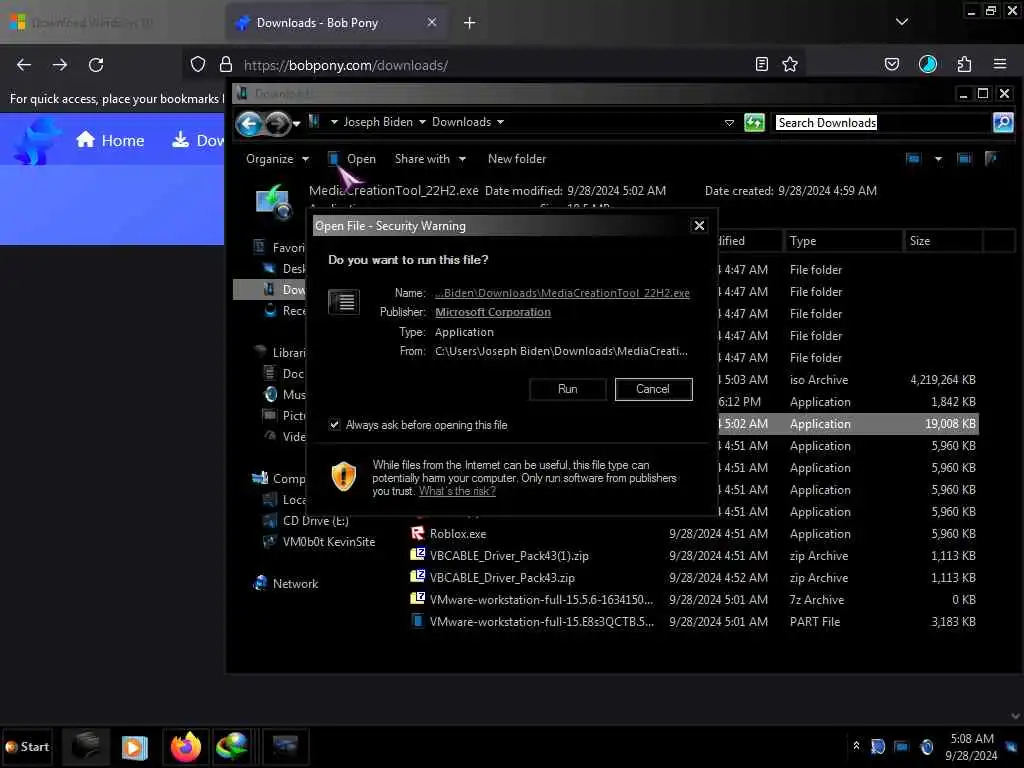
Task: Click the Cancel button
Action: click(x=653, y=389)
